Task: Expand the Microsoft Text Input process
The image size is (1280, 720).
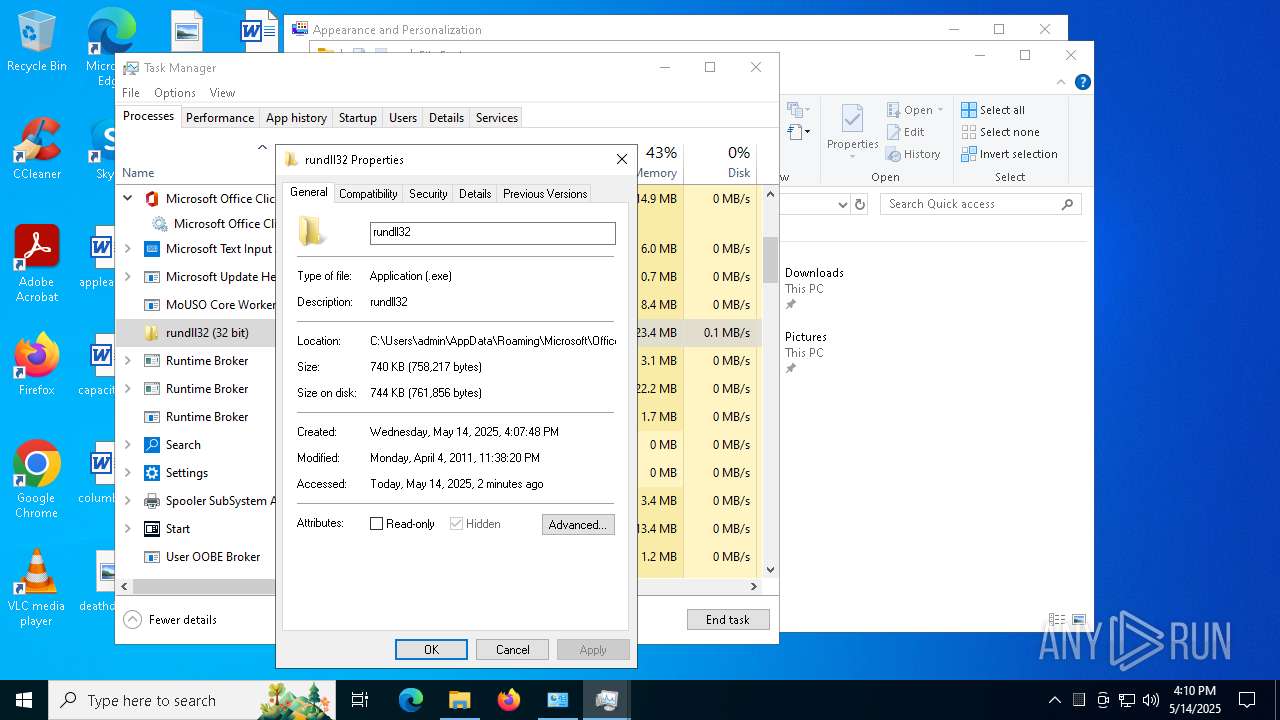Action: coord(127,249)
